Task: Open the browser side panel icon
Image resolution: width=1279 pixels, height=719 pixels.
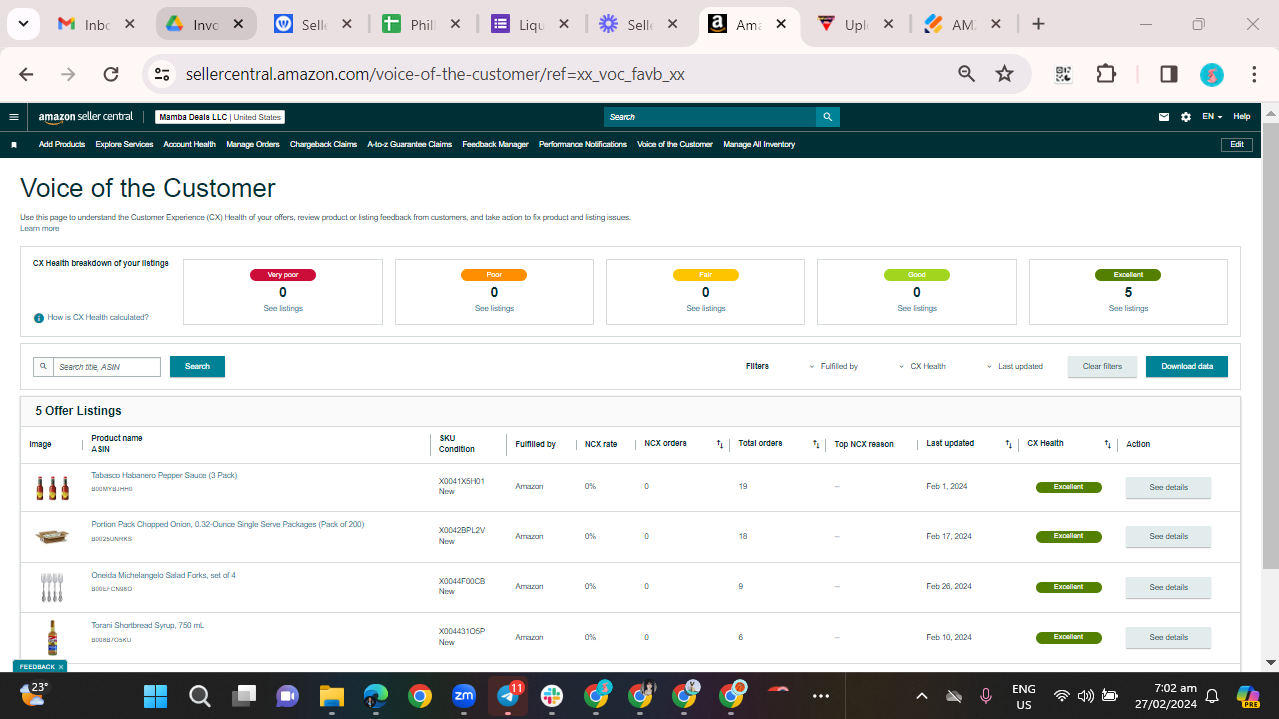Action: pyautogui.click(x=1168, y=74)
